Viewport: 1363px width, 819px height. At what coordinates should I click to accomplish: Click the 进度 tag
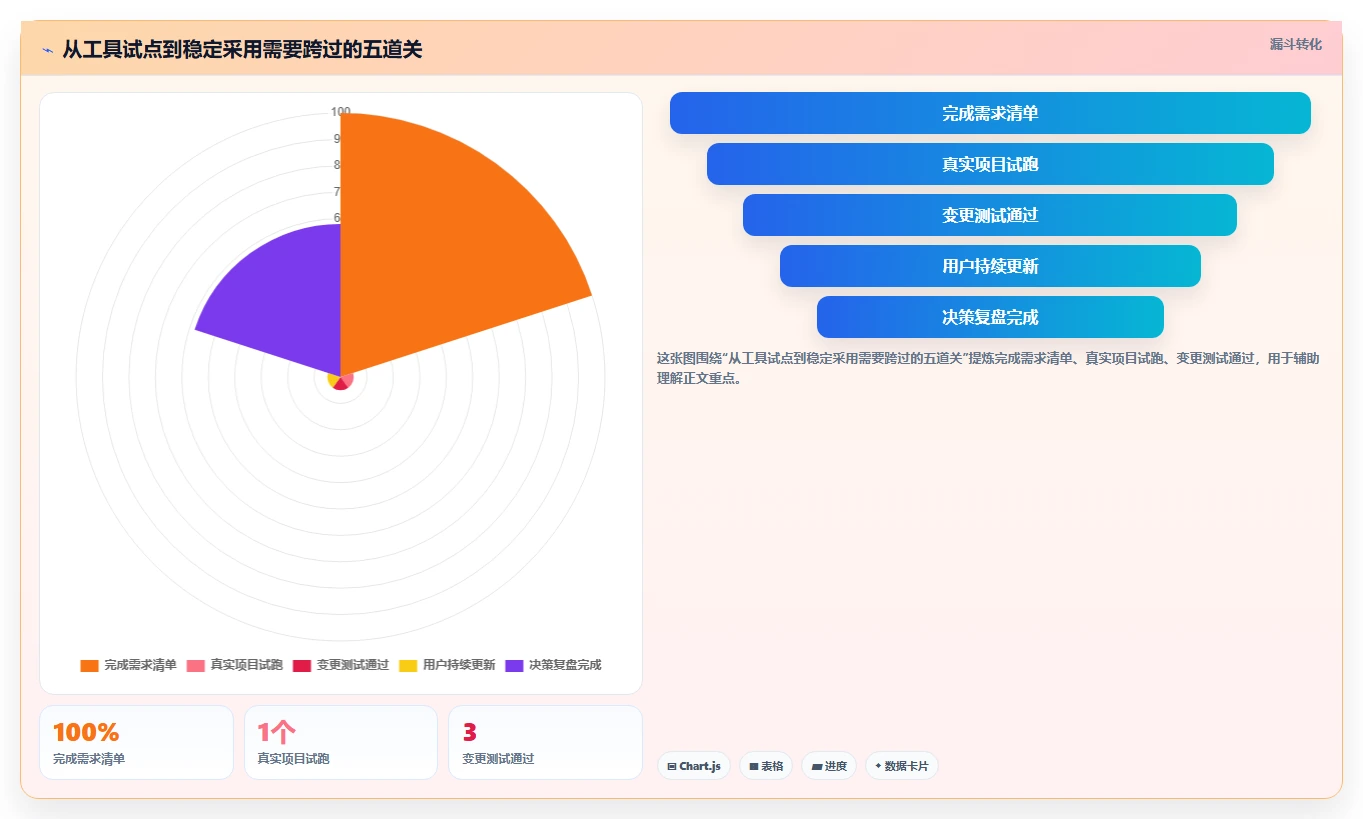click(x=829, y=766)
